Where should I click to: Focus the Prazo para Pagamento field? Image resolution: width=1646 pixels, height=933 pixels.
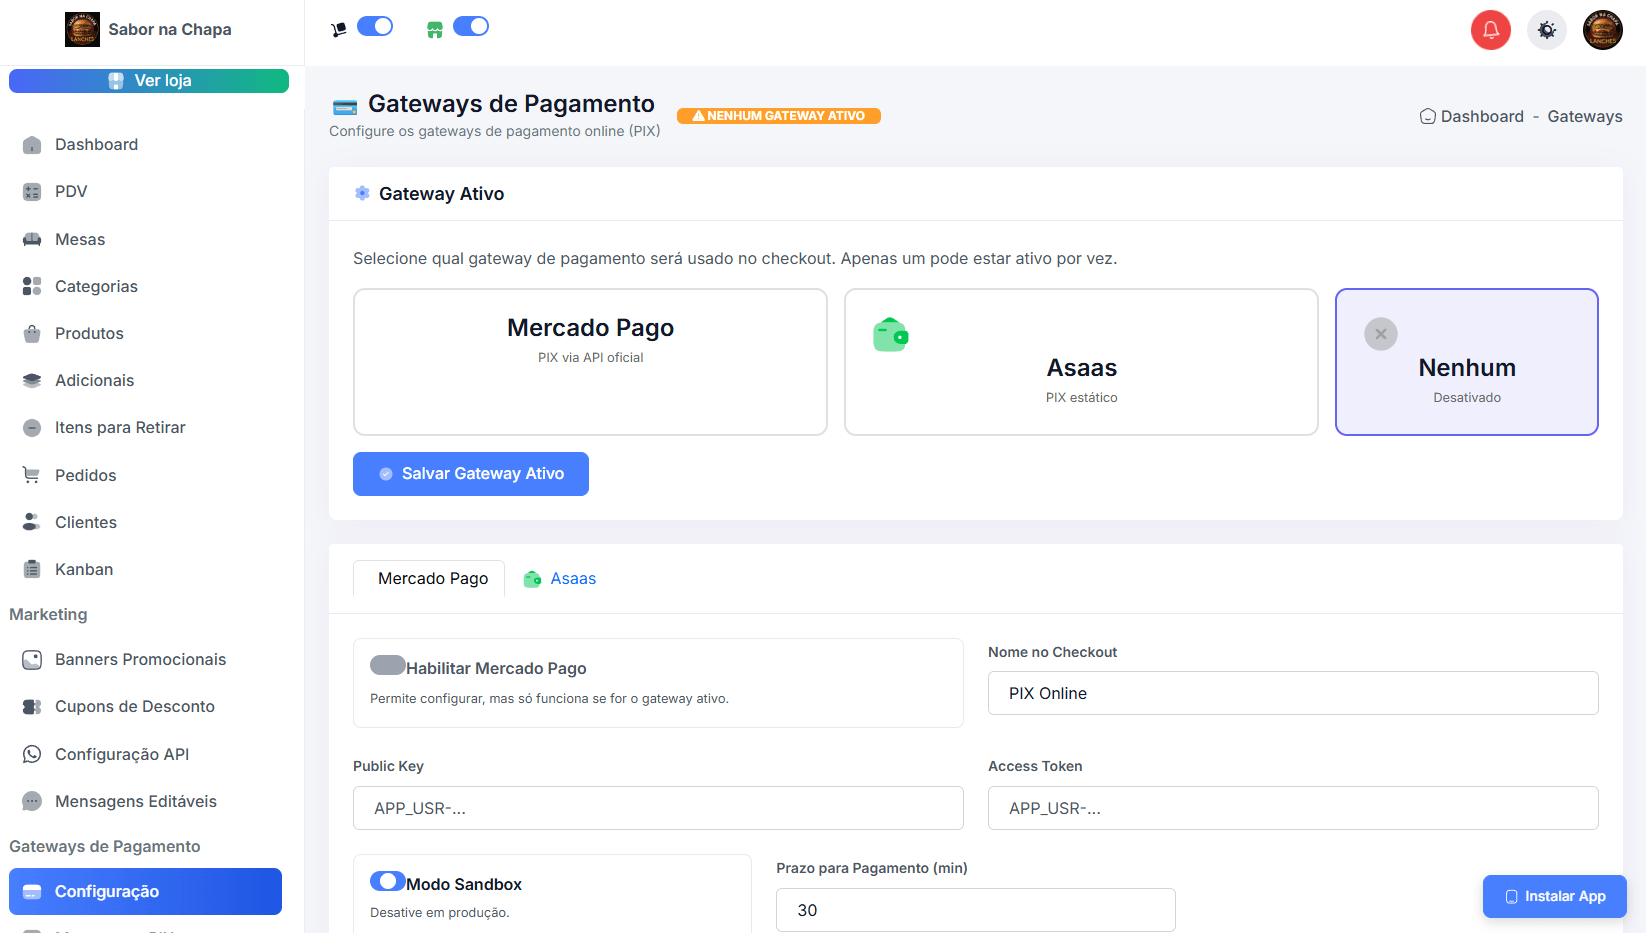tap(976, 910)
